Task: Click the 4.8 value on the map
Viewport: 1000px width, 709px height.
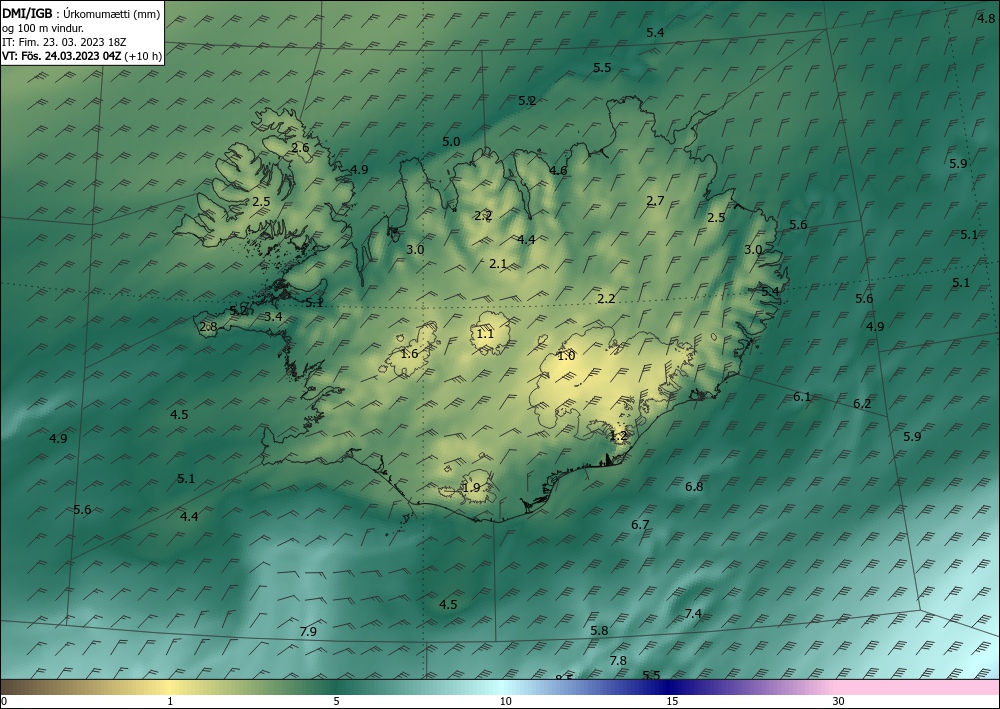Action: (985, 19)
